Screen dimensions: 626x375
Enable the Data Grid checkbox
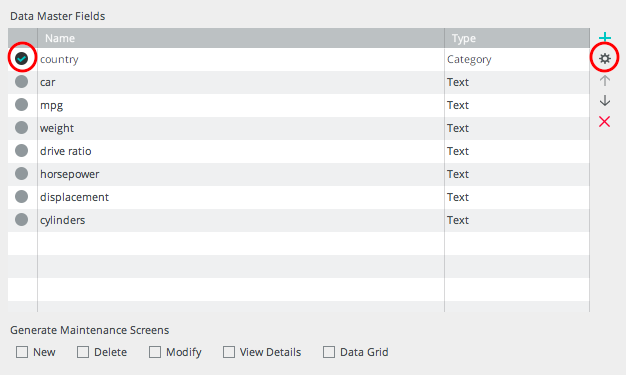coord(329,352)
